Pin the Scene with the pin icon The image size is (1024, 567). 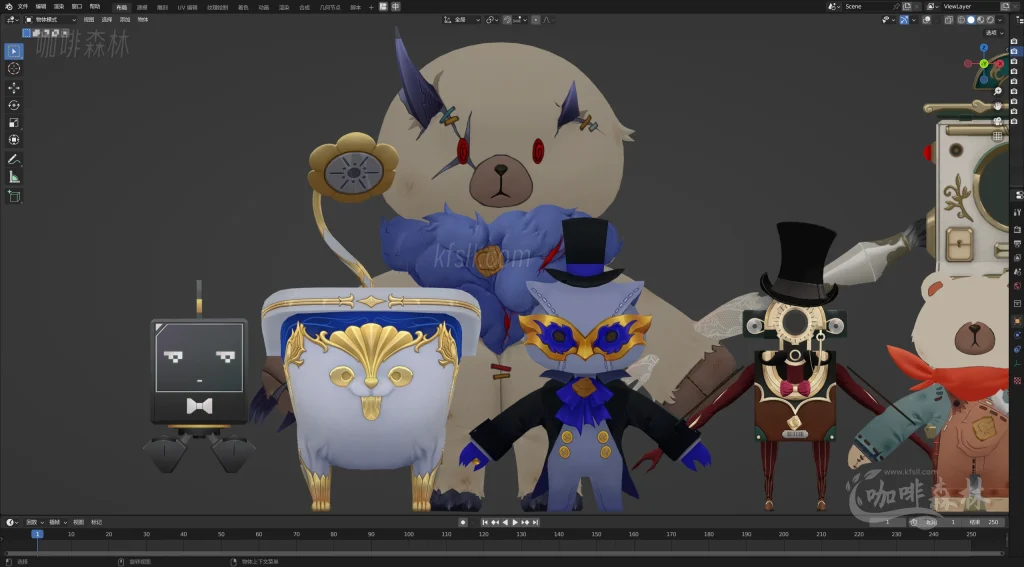click(x=897, y=7)
